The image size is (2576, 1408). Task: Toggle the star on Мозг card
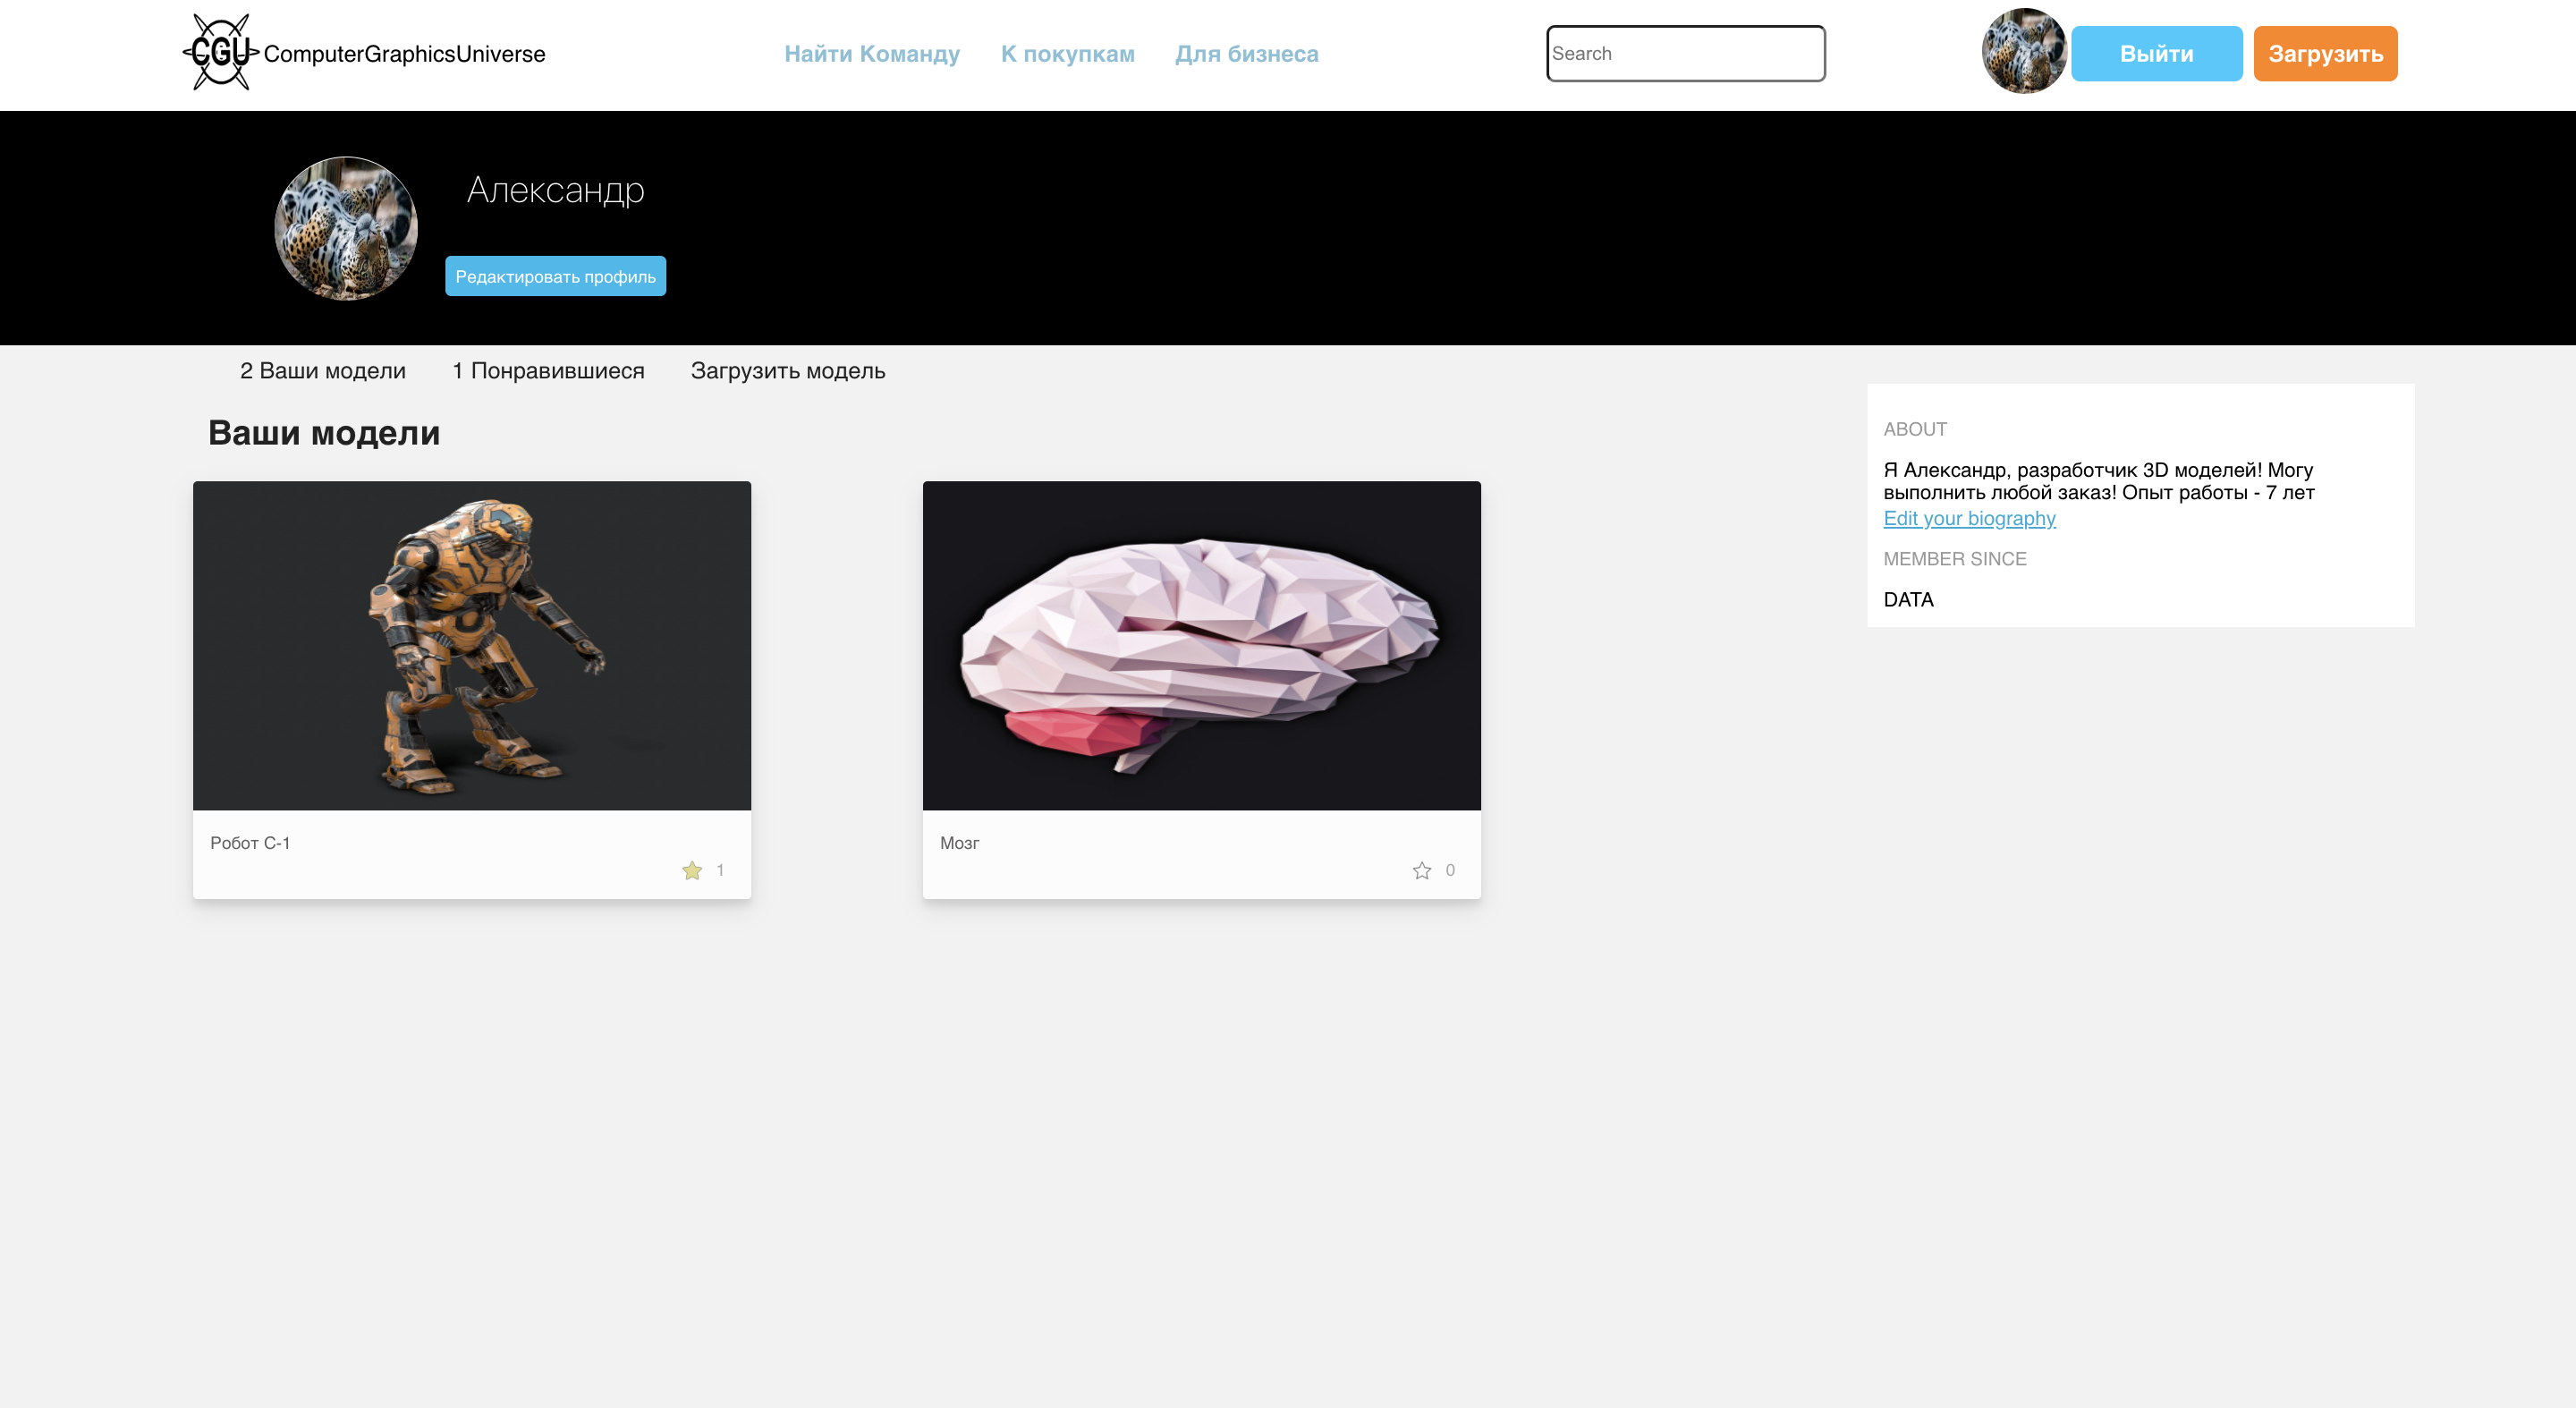[1421, 870]
